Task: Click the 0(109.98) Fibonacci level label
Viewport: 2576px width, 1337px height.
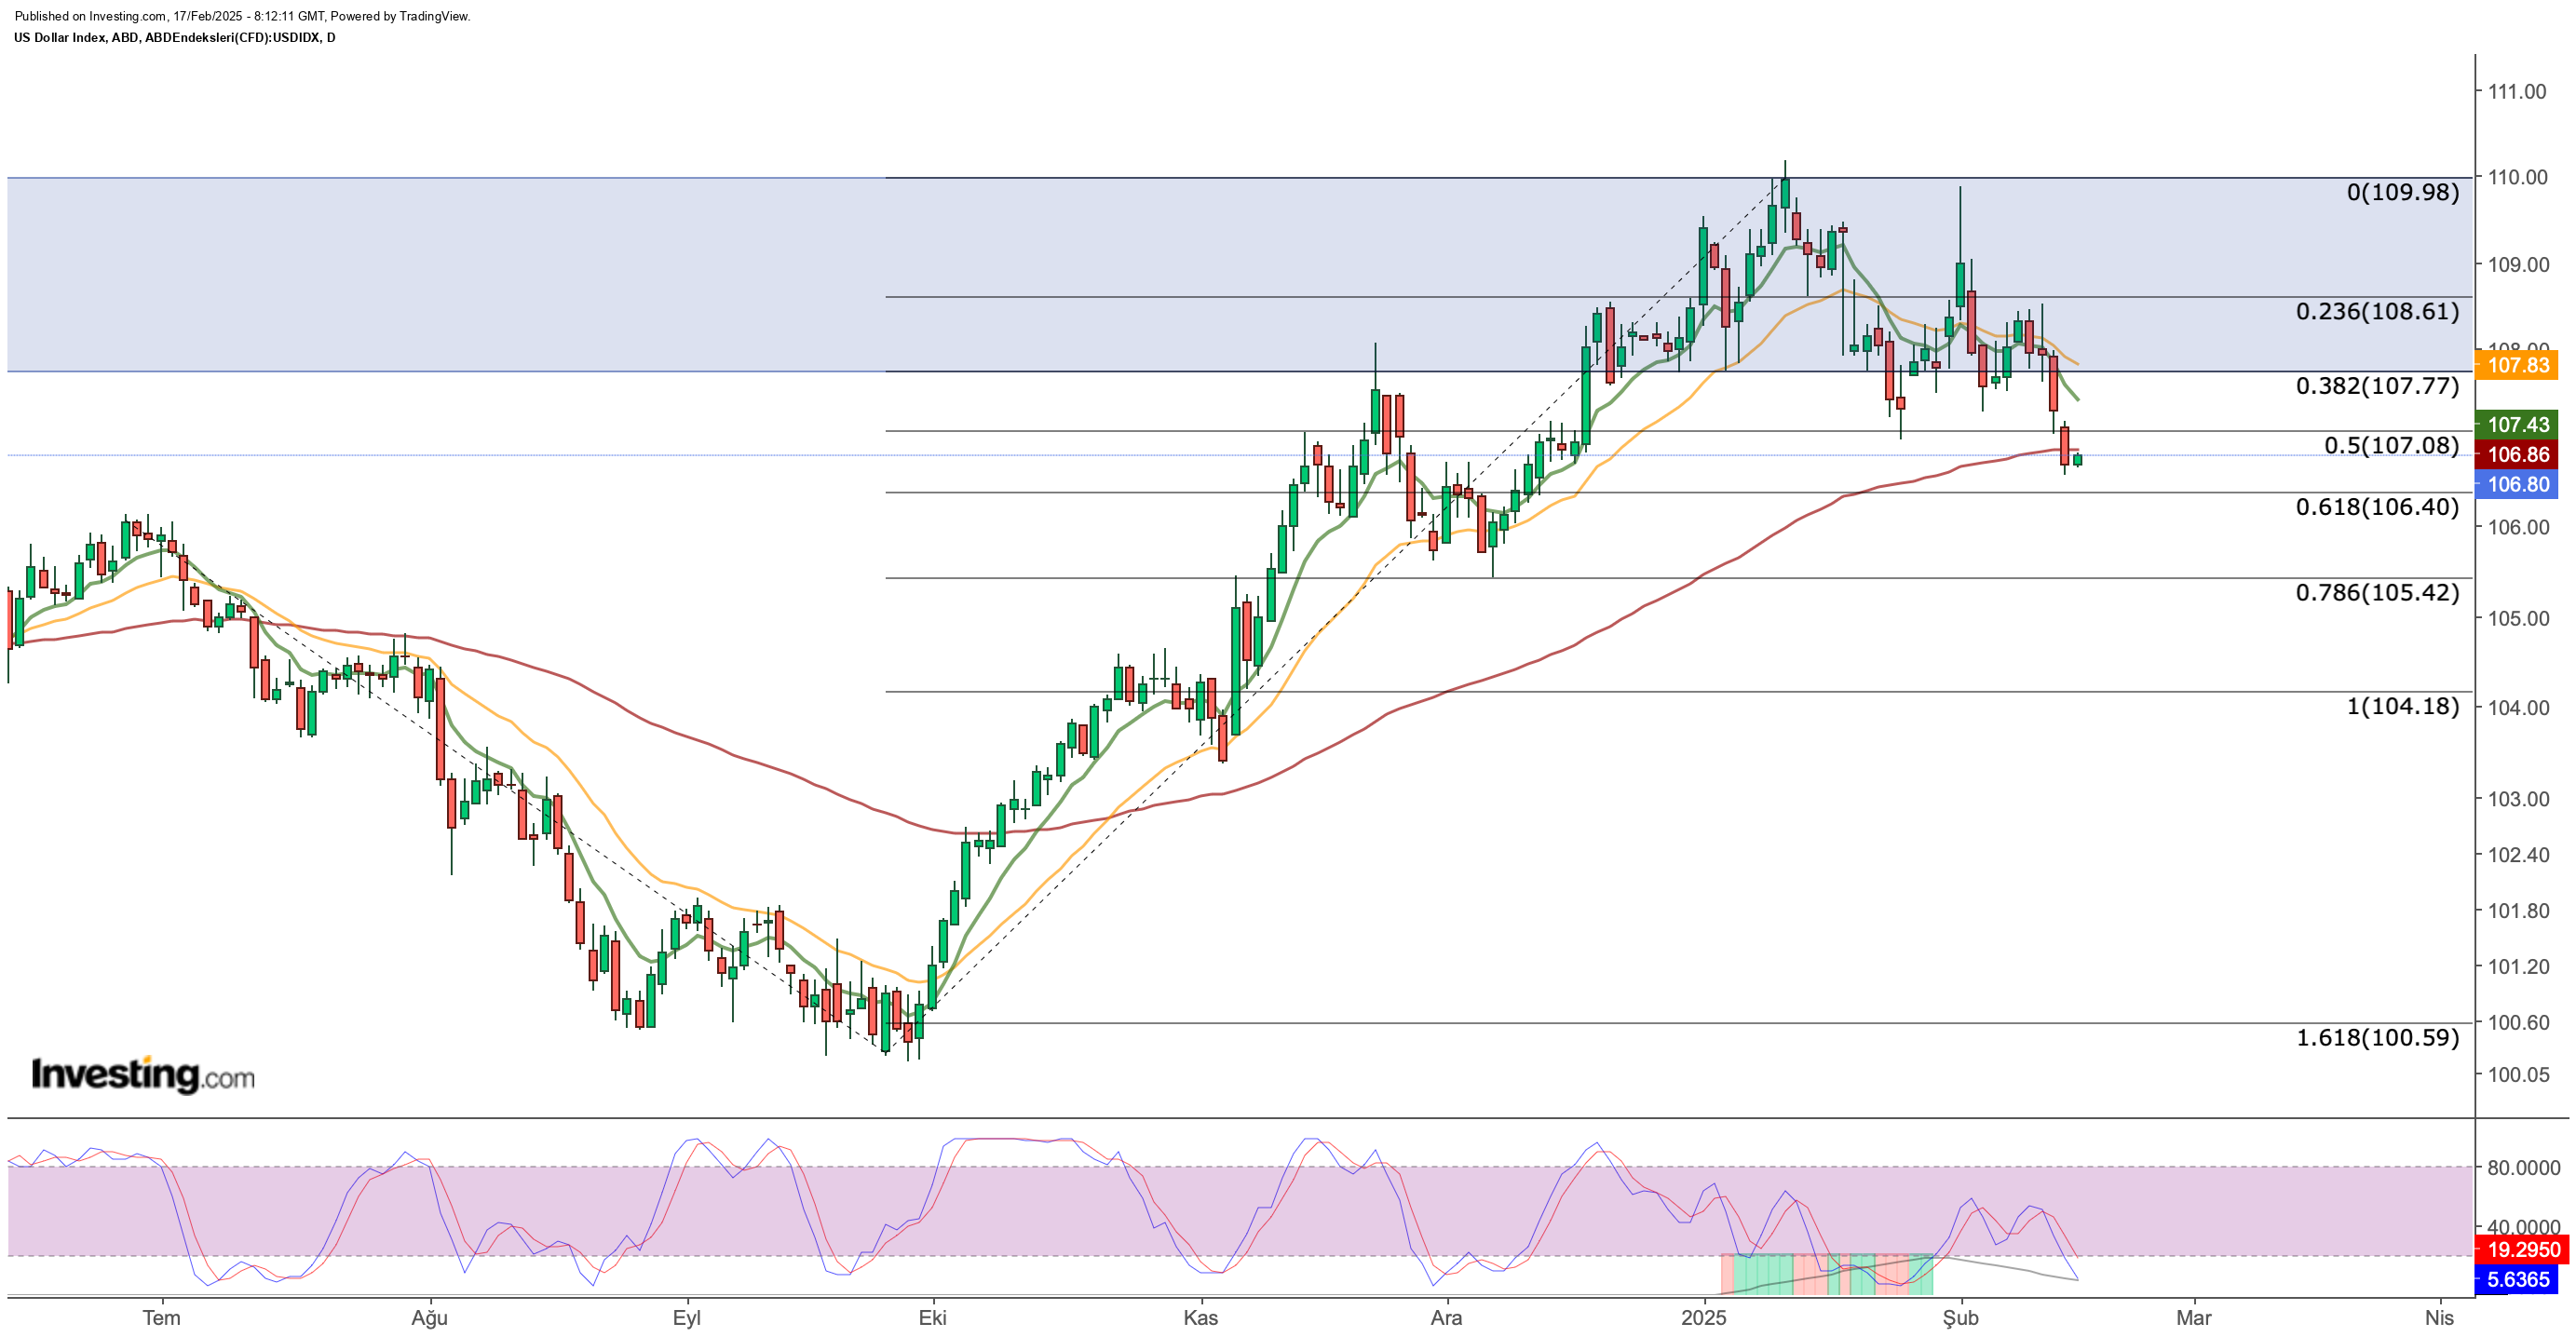Action: pos(2402,192)
